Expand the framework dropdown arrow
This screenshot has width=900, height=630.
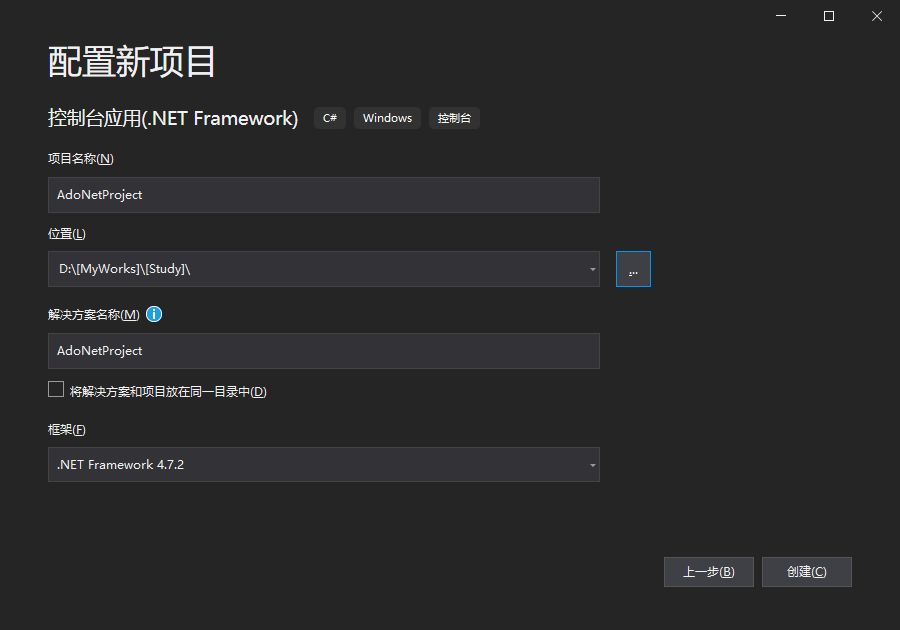point(592,465)
